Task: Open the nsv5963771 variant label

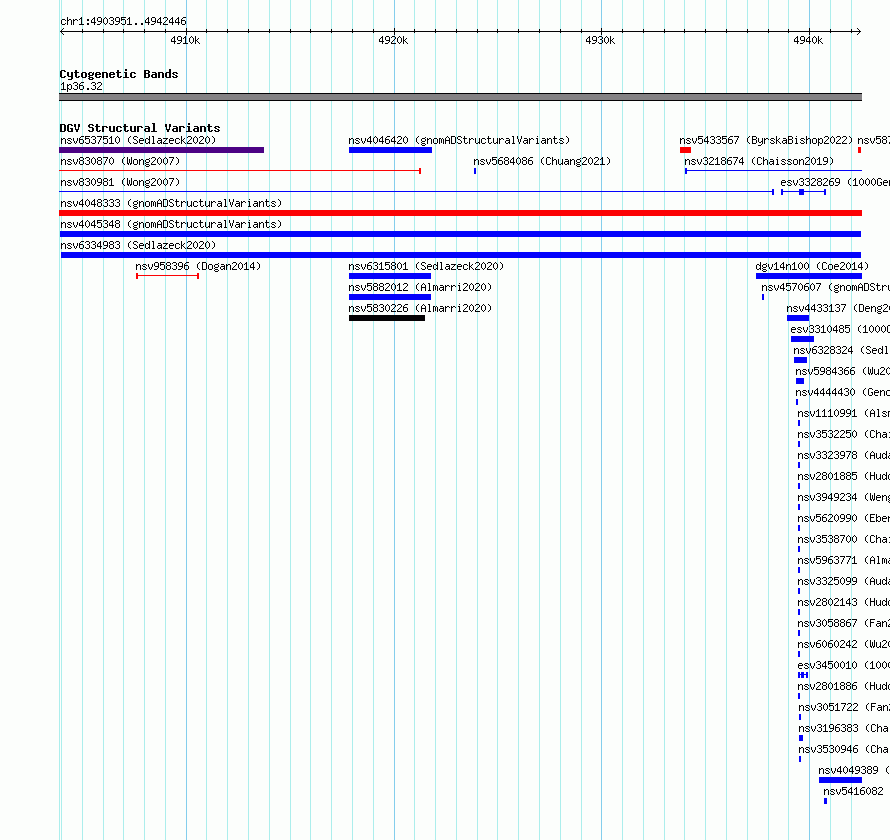Action: coord(843,560)
